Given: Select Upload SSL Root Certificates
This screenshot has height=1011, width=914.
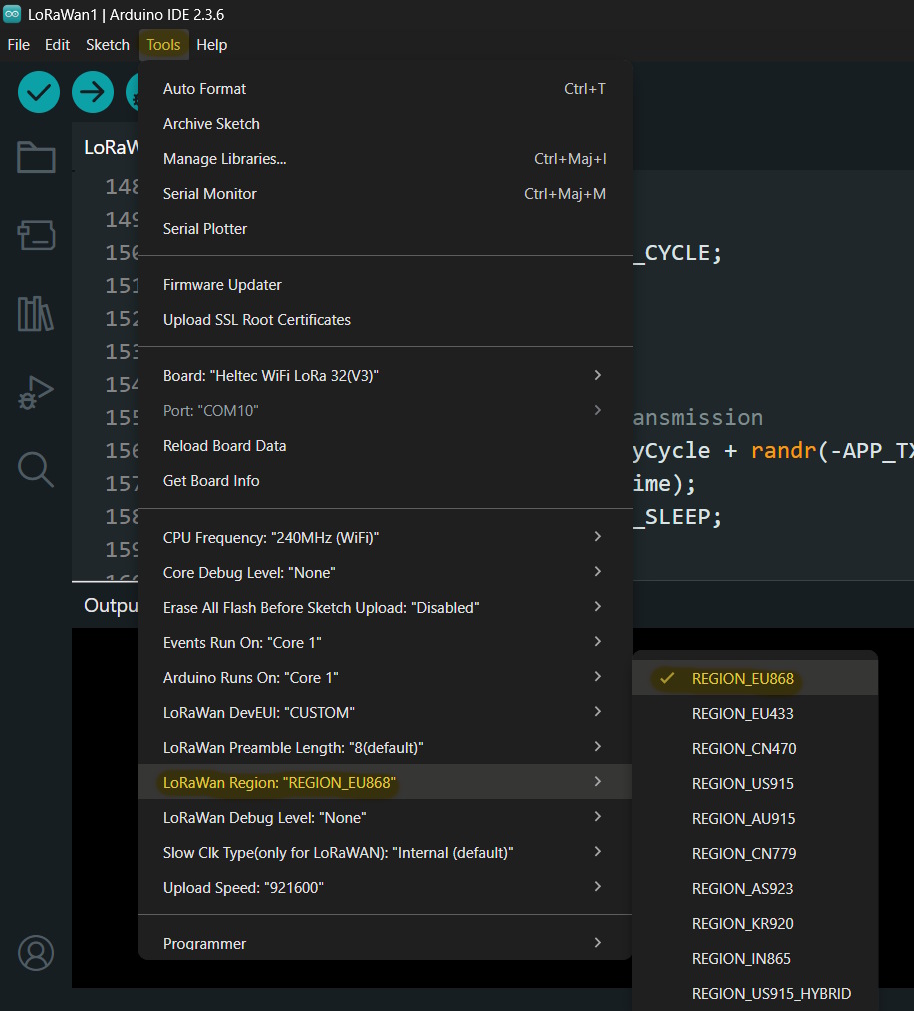Looking at the screenshot, I should [x=385, y=320].
